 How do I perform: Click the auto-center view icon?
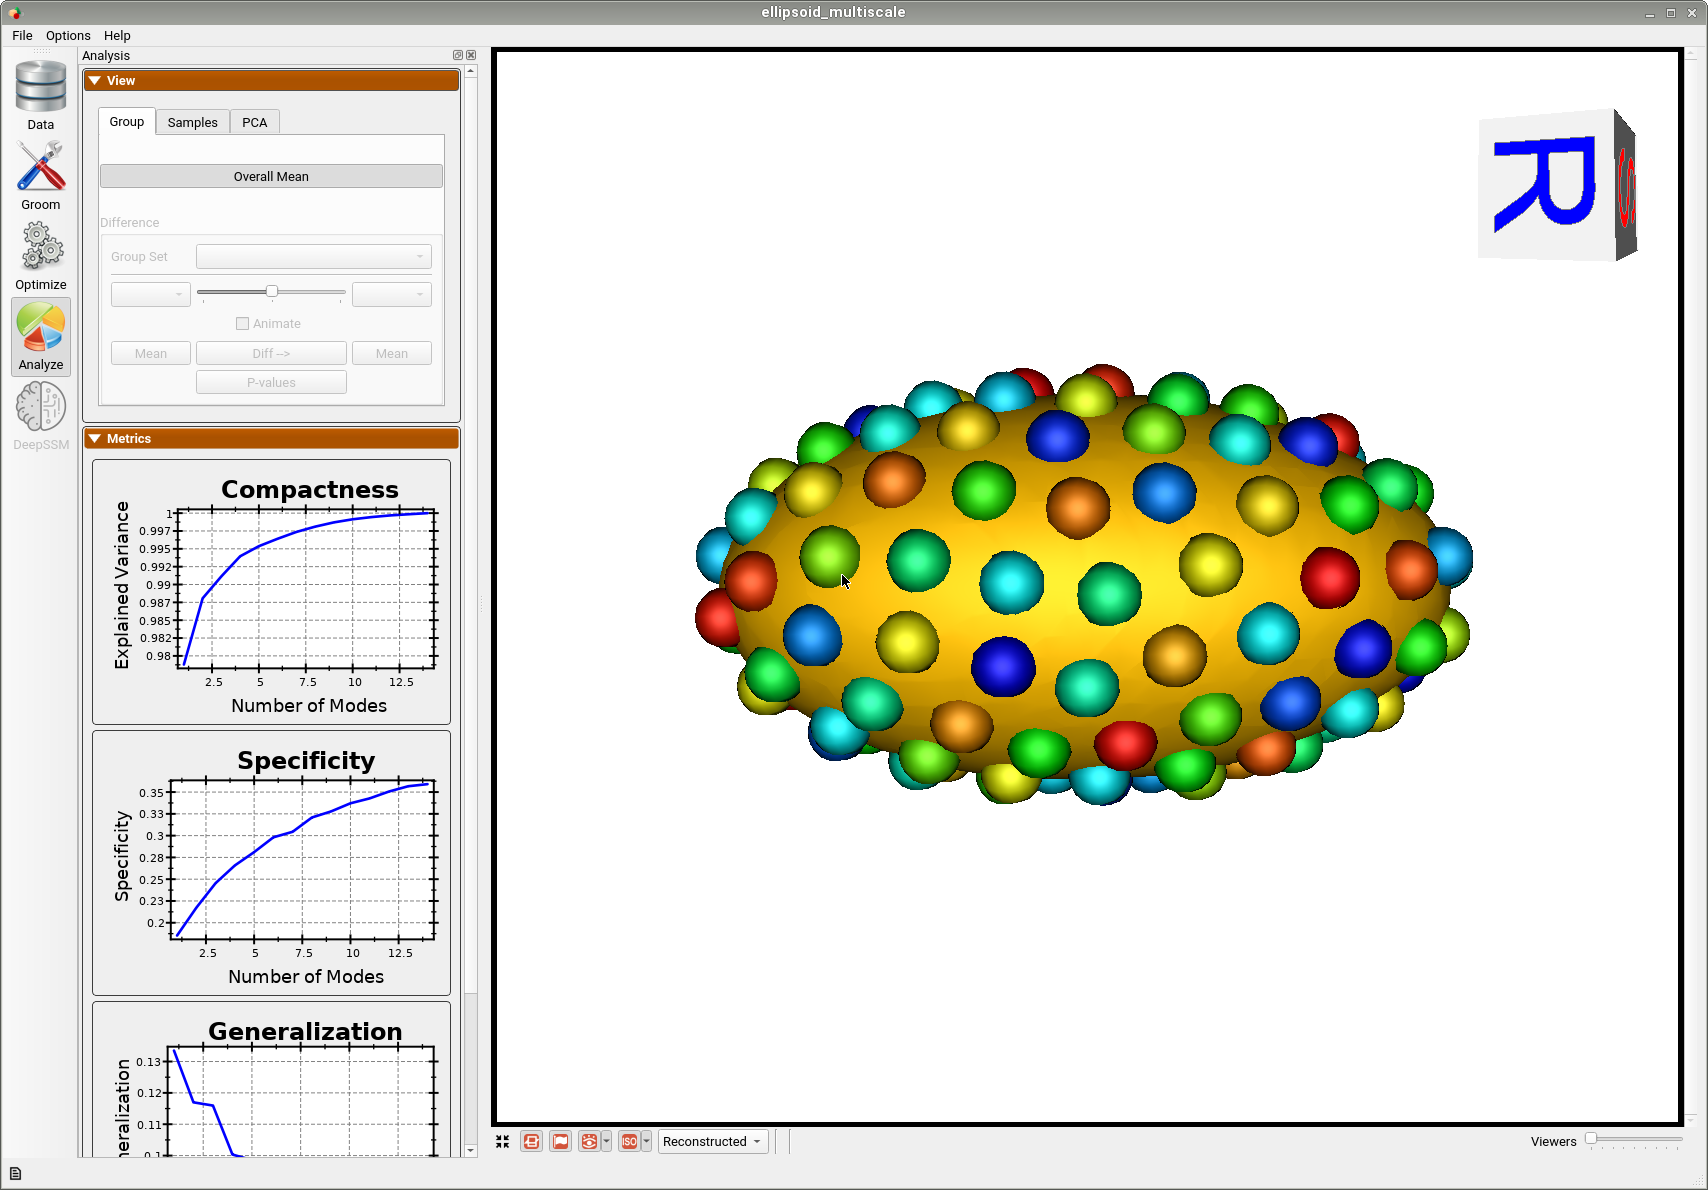tap(503, 1141)
